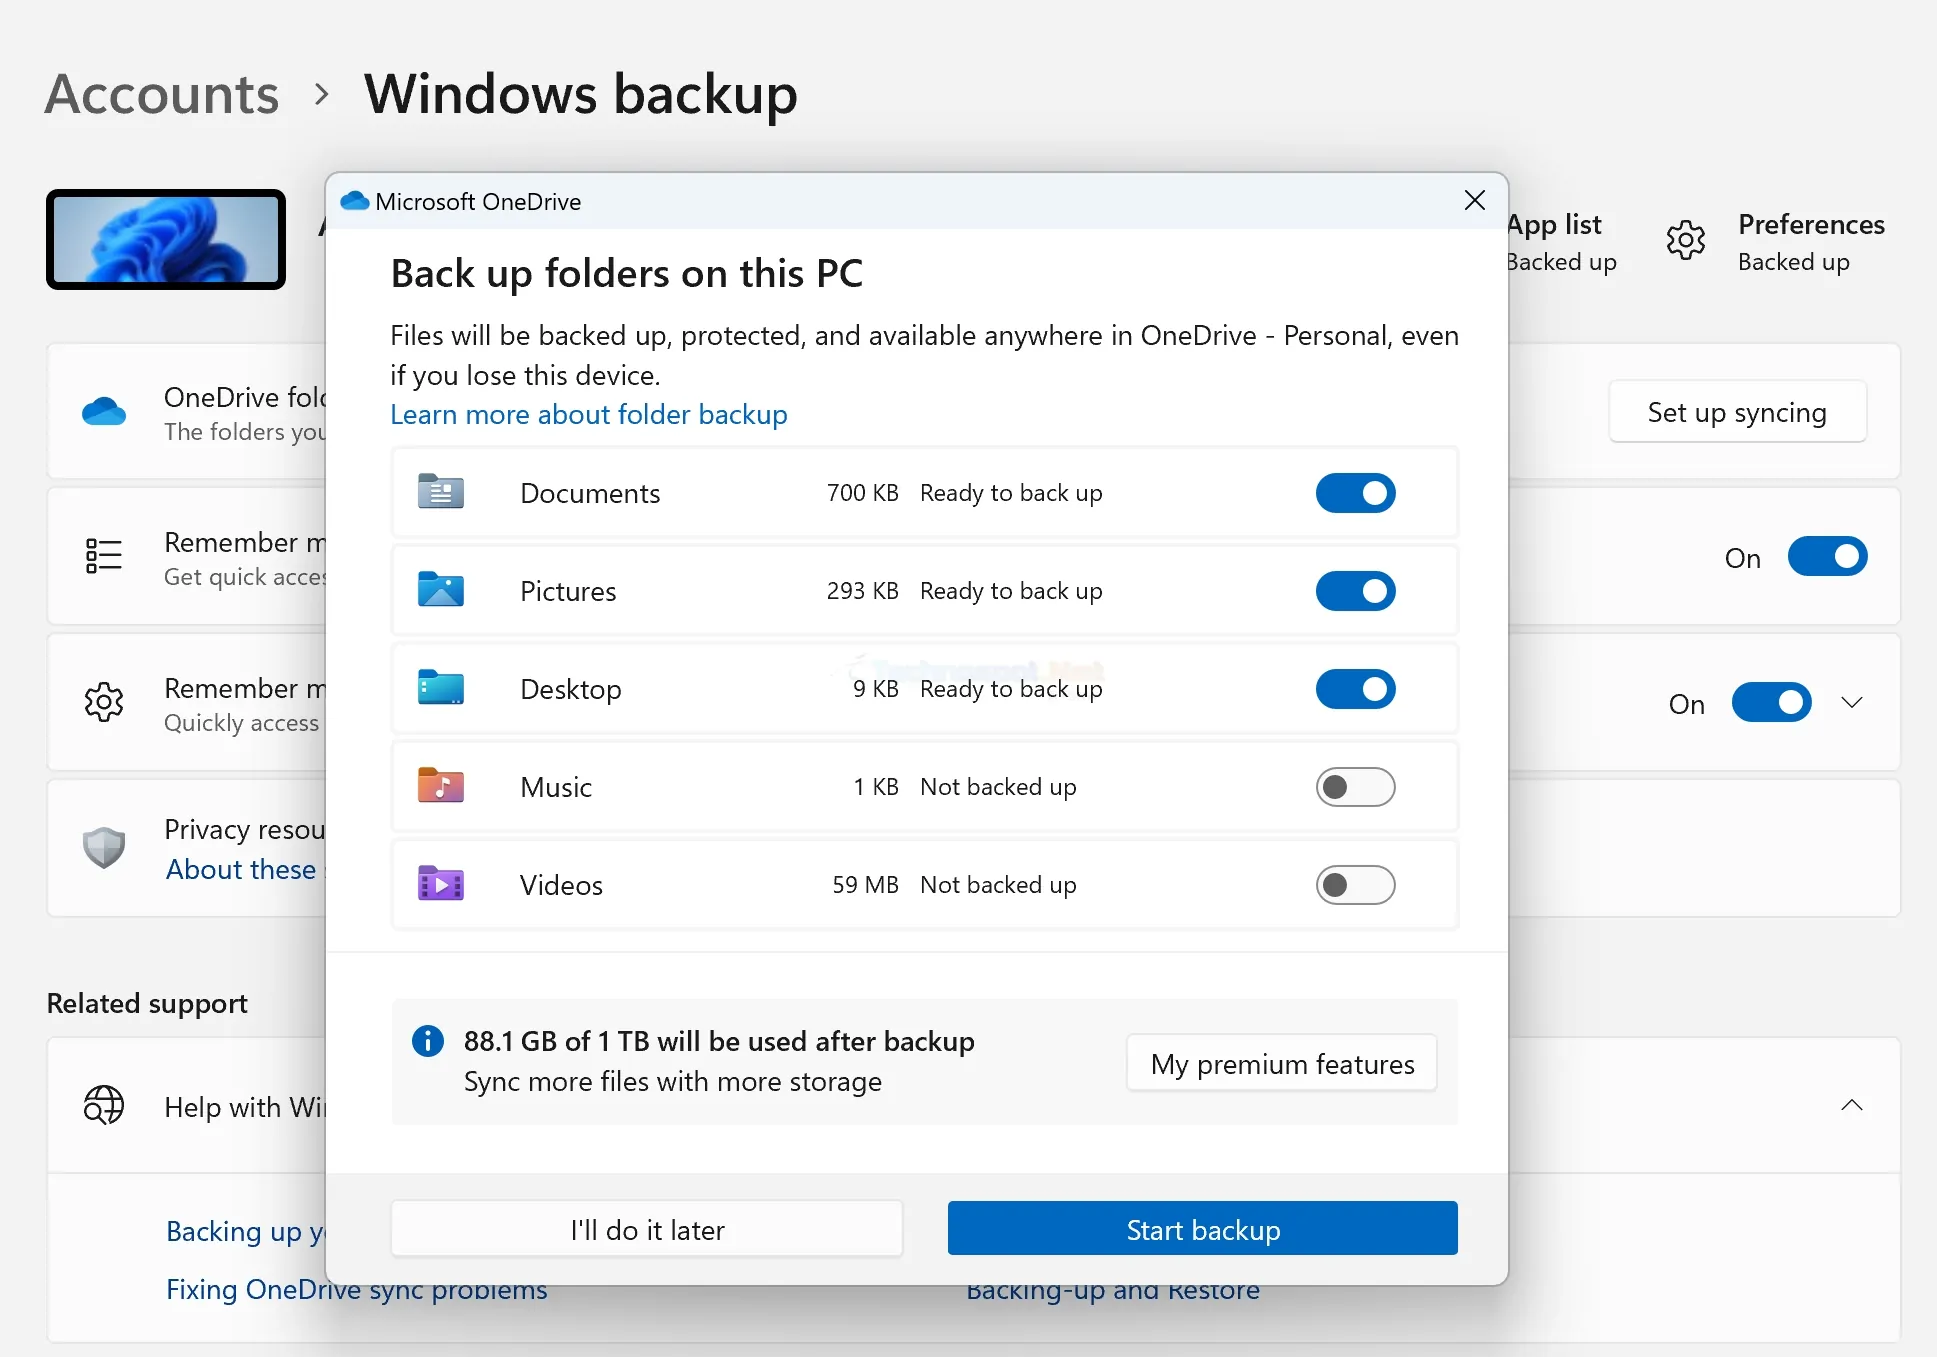The height and width of the screenshot is (1357, 1937).
Task: Click the Music folder icon
Action: [x=440, y=786]
